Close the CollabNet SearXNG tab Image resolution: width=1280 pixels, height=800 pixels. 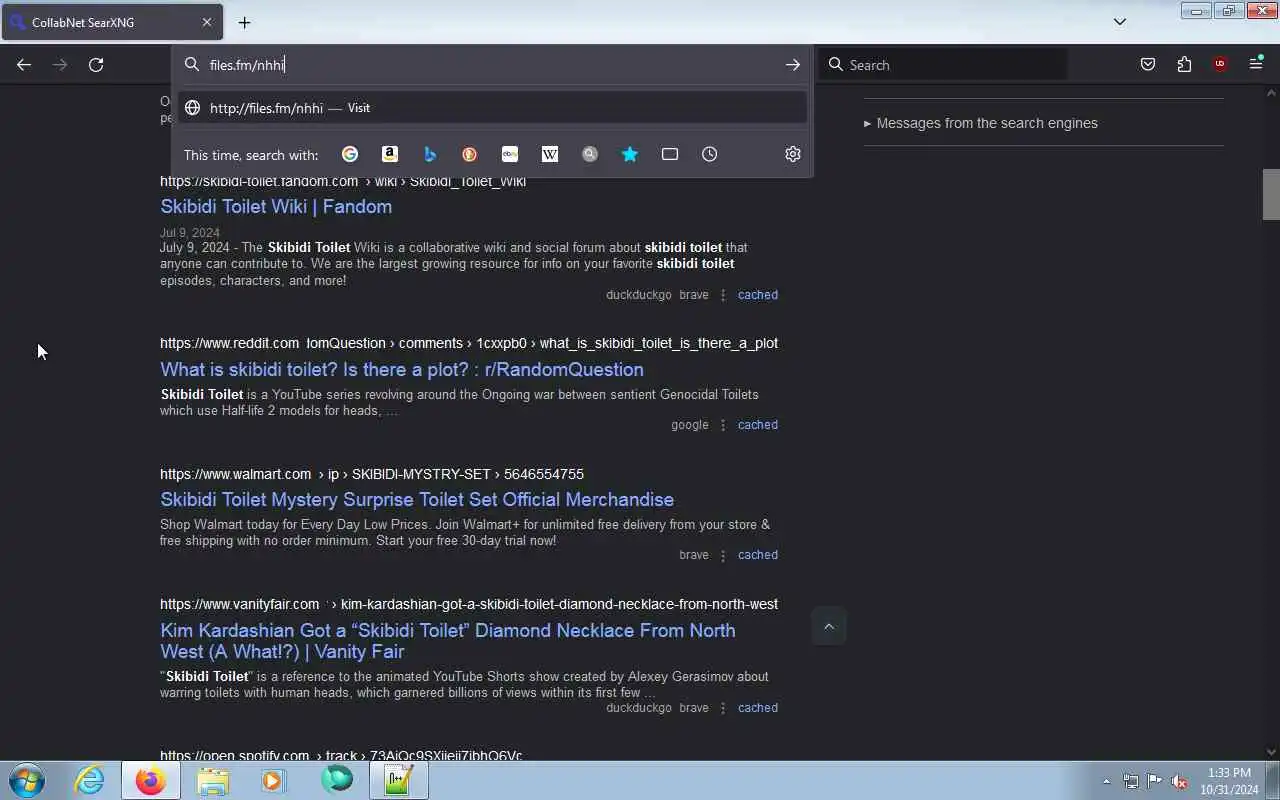pos(207,22)
